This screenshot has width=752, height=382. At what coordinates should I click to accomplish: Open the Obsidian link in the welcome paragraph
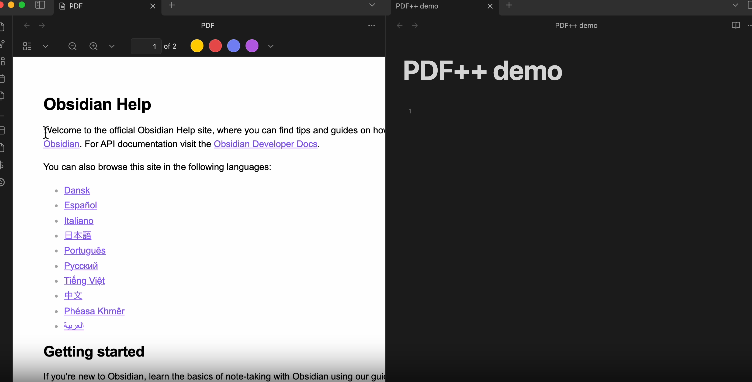point(61,144)
